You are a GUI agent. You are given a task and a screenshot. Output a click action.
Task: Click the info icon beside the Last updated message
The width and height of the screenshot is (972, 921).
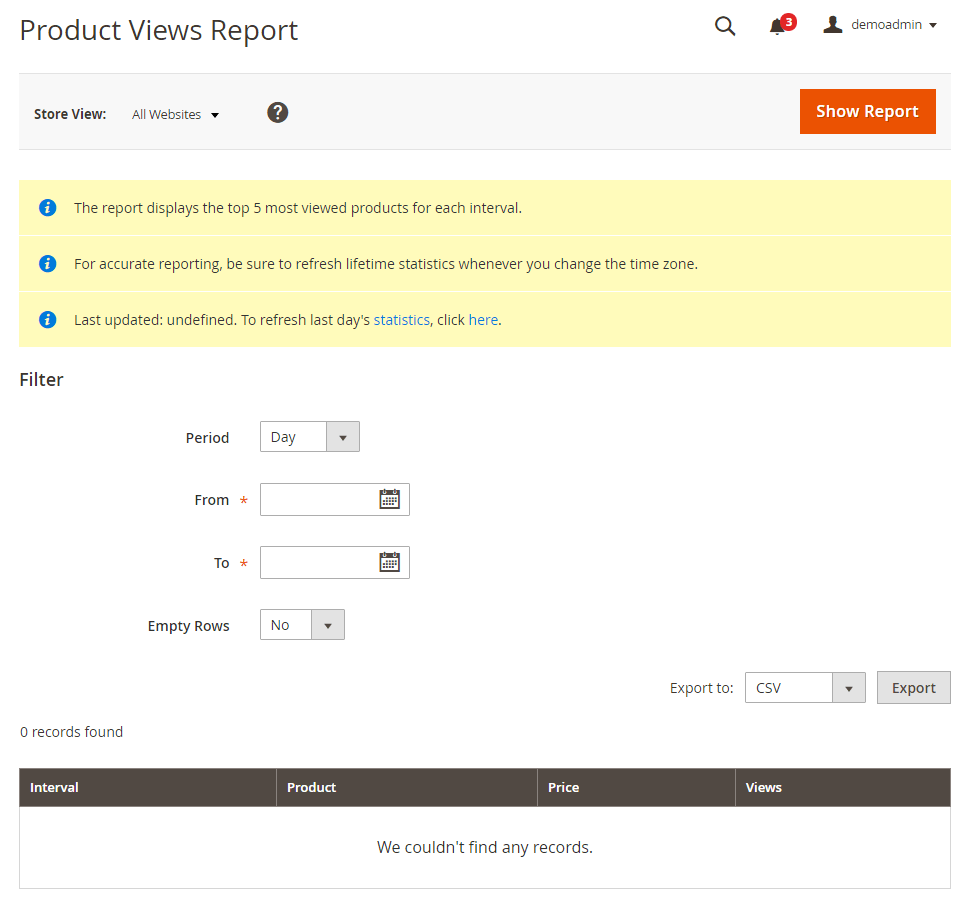[47, 319]
